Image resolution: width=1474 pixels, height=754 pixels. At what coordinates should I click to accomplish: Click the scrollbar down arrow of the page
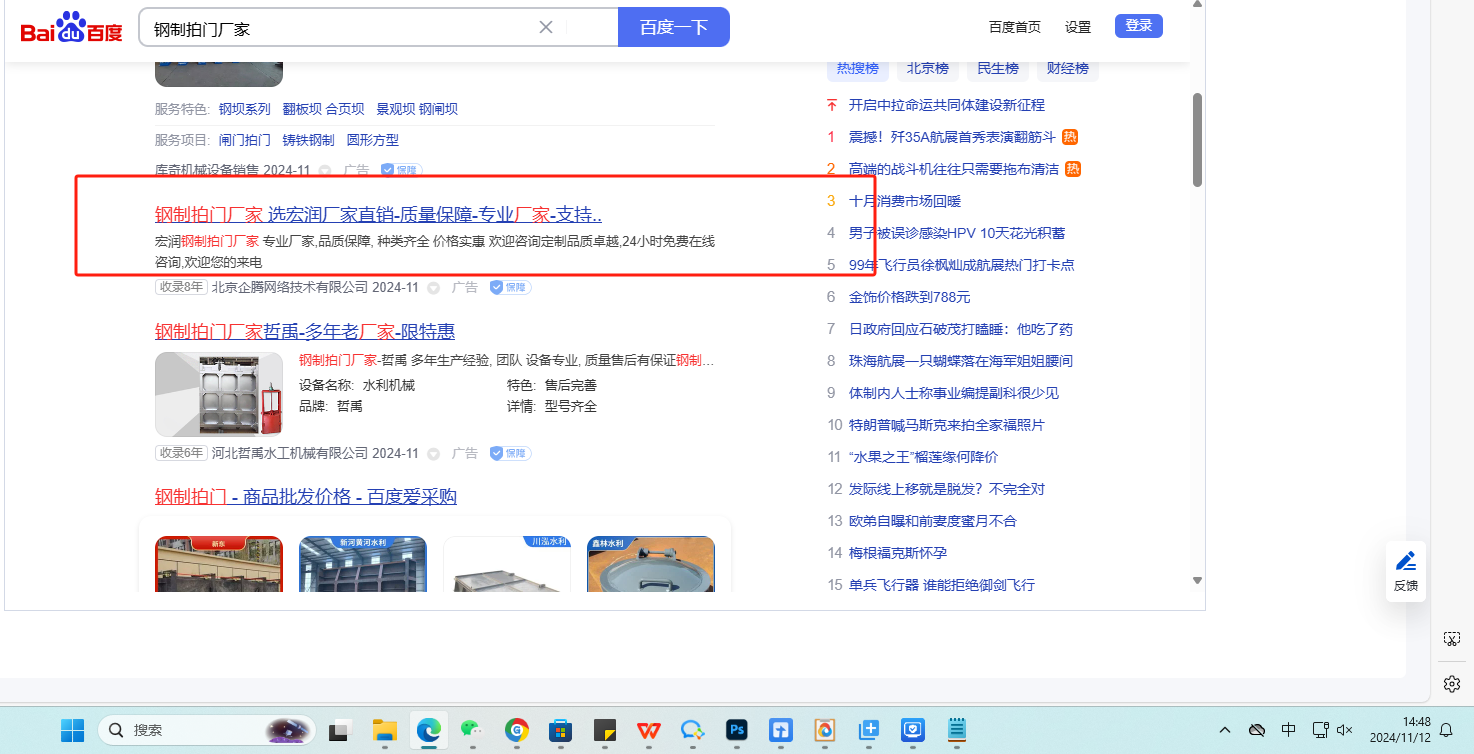(1197, 580)
